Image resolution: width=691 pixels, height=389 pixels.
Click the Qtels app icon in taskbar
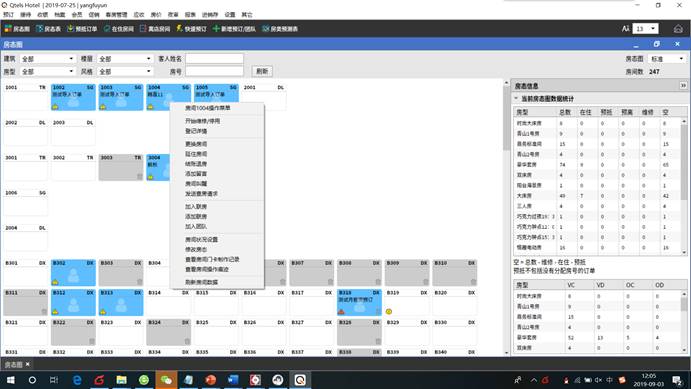pos(300,380)
